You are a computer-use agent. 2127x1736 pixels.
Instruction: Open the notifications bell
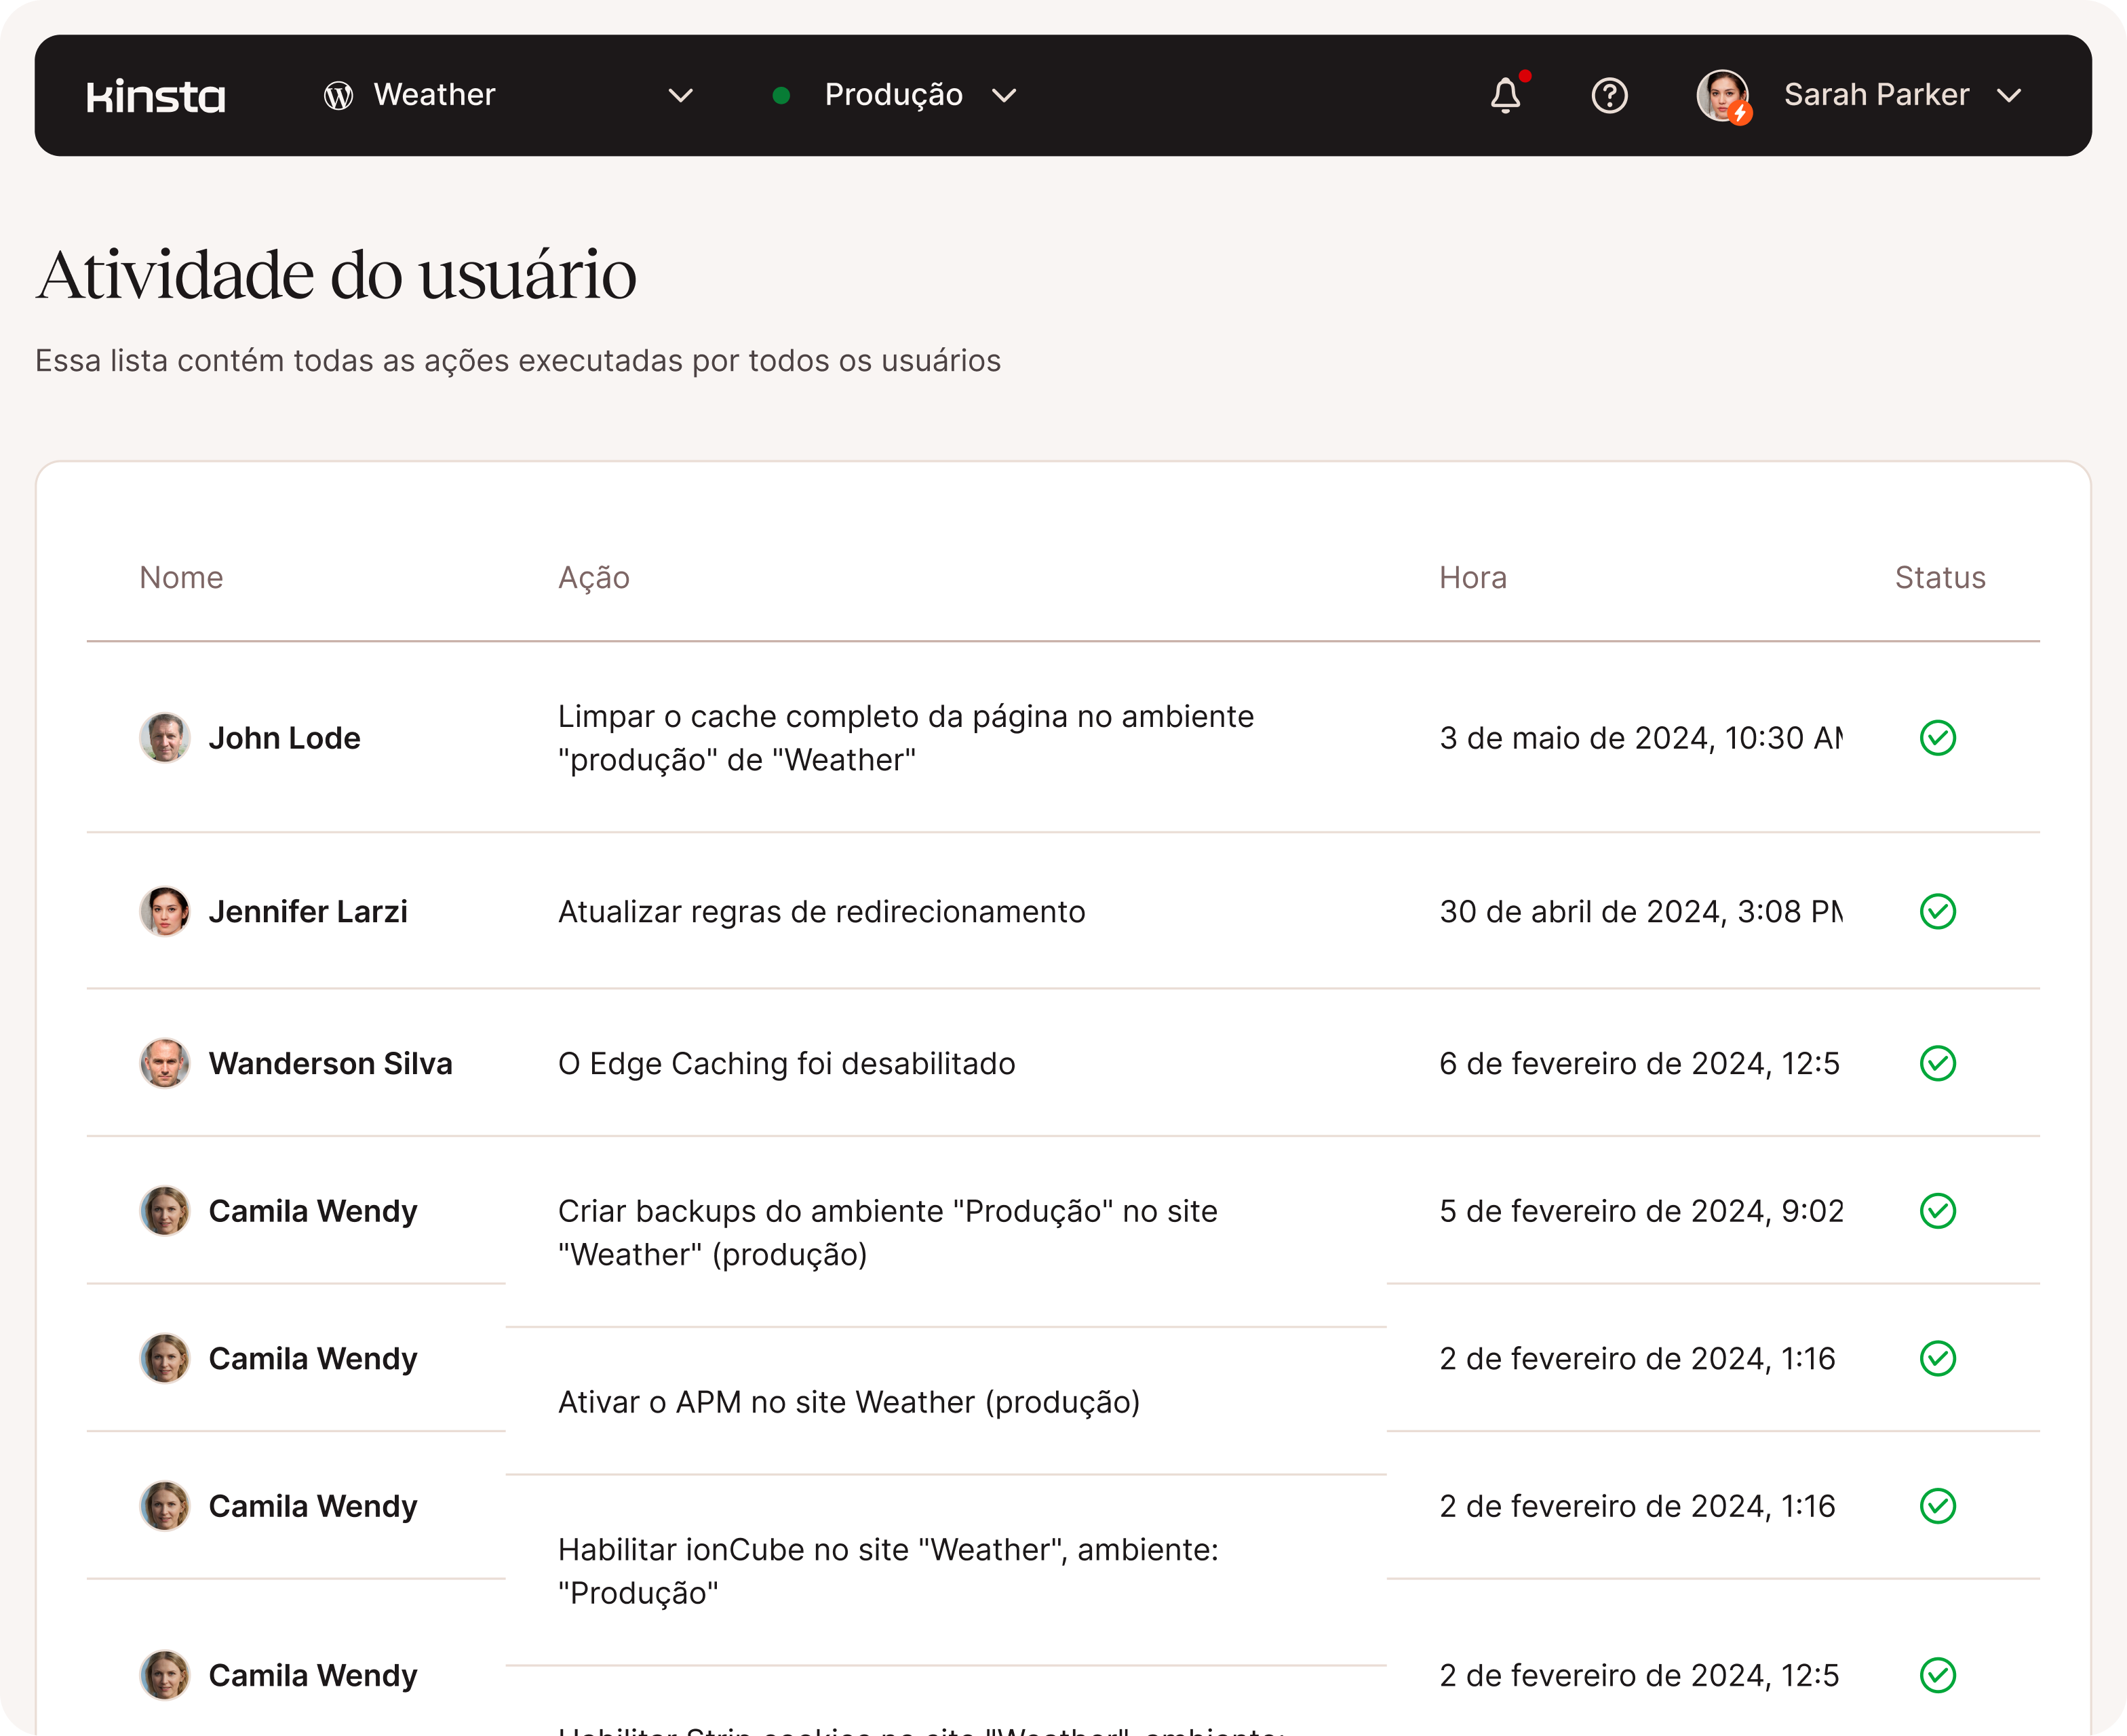point(1505,96)
